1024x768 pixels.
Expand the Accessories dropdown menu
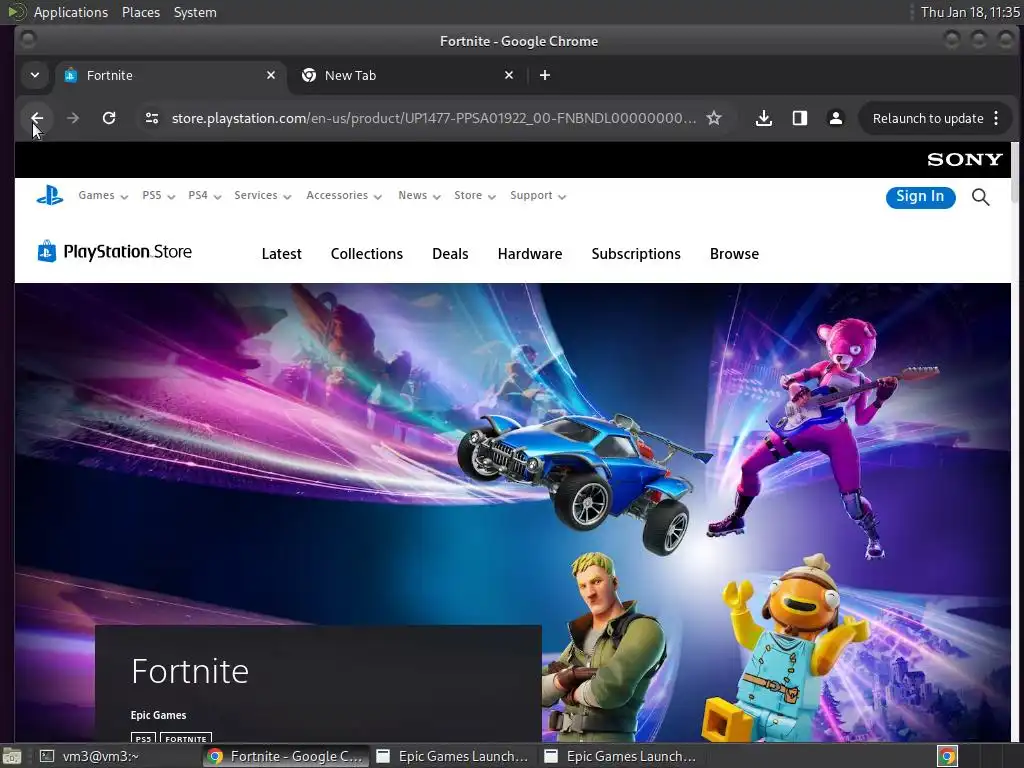344,195
